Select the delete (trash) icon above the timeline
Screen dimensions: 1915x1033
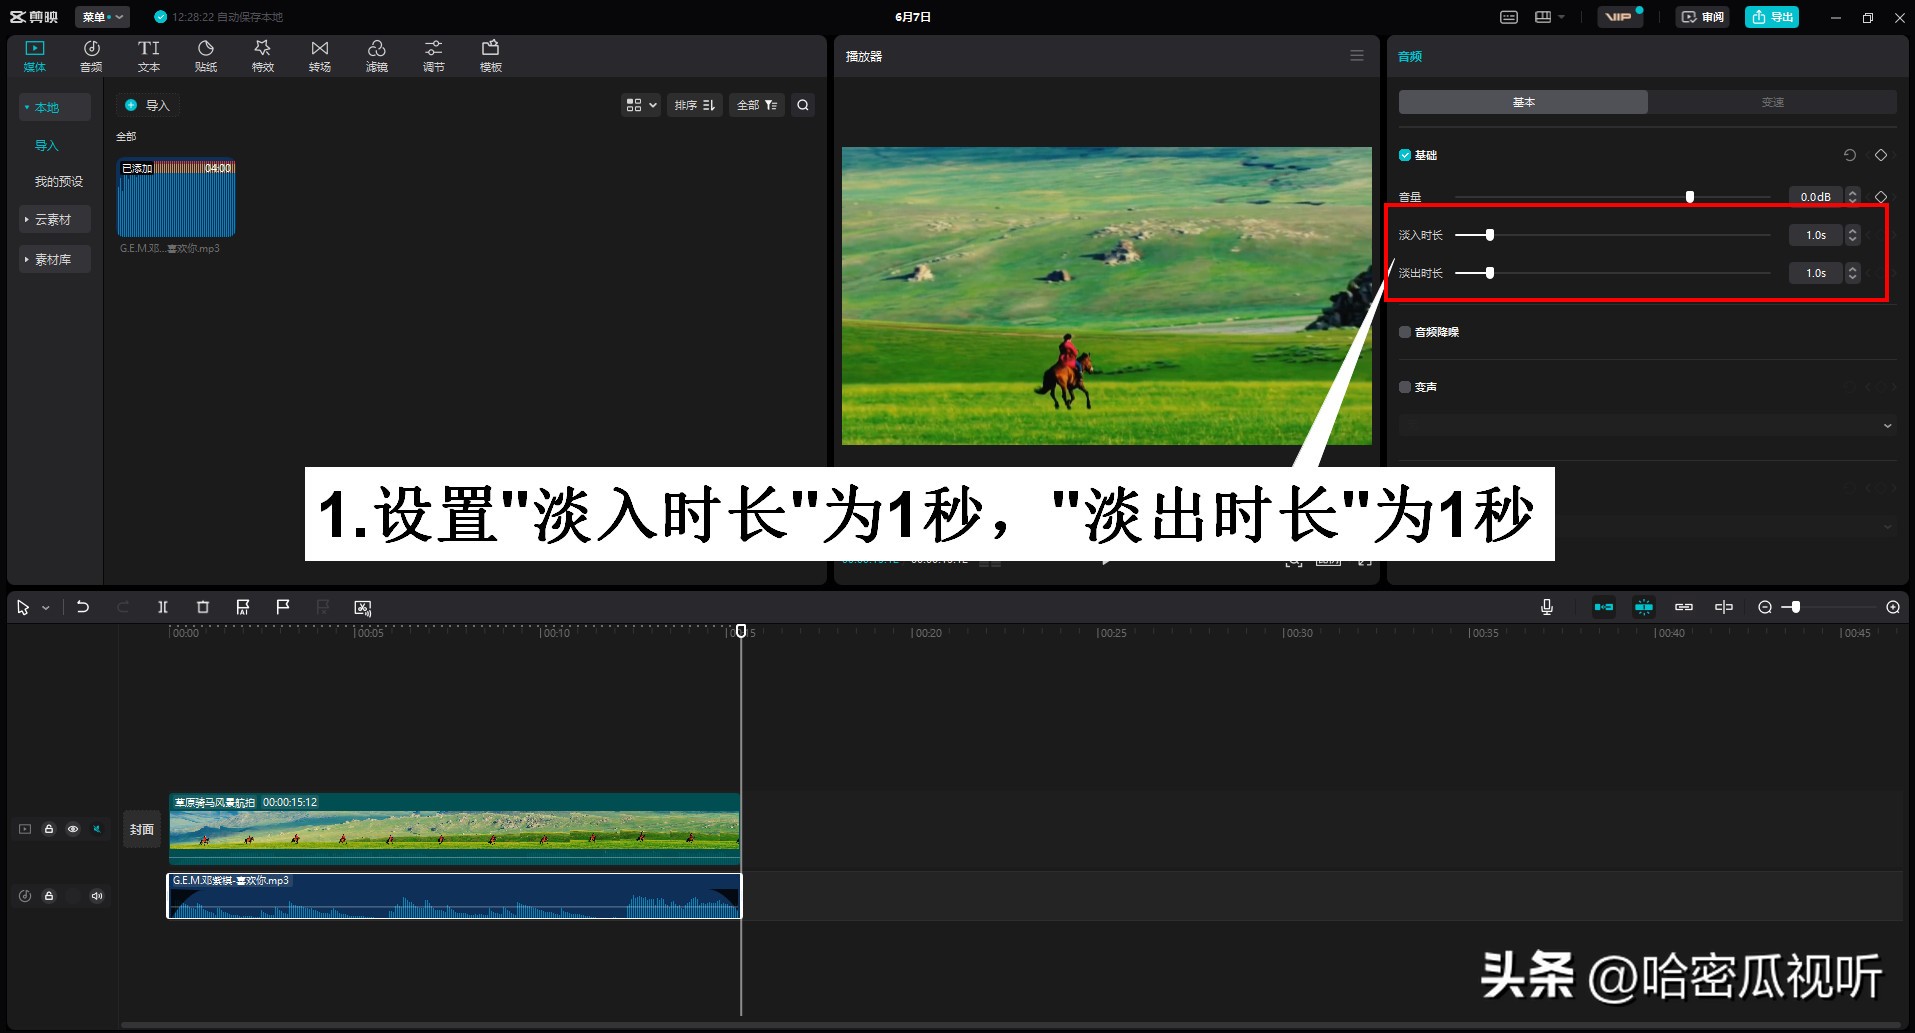pyautogui.click(x=203, y=607)
